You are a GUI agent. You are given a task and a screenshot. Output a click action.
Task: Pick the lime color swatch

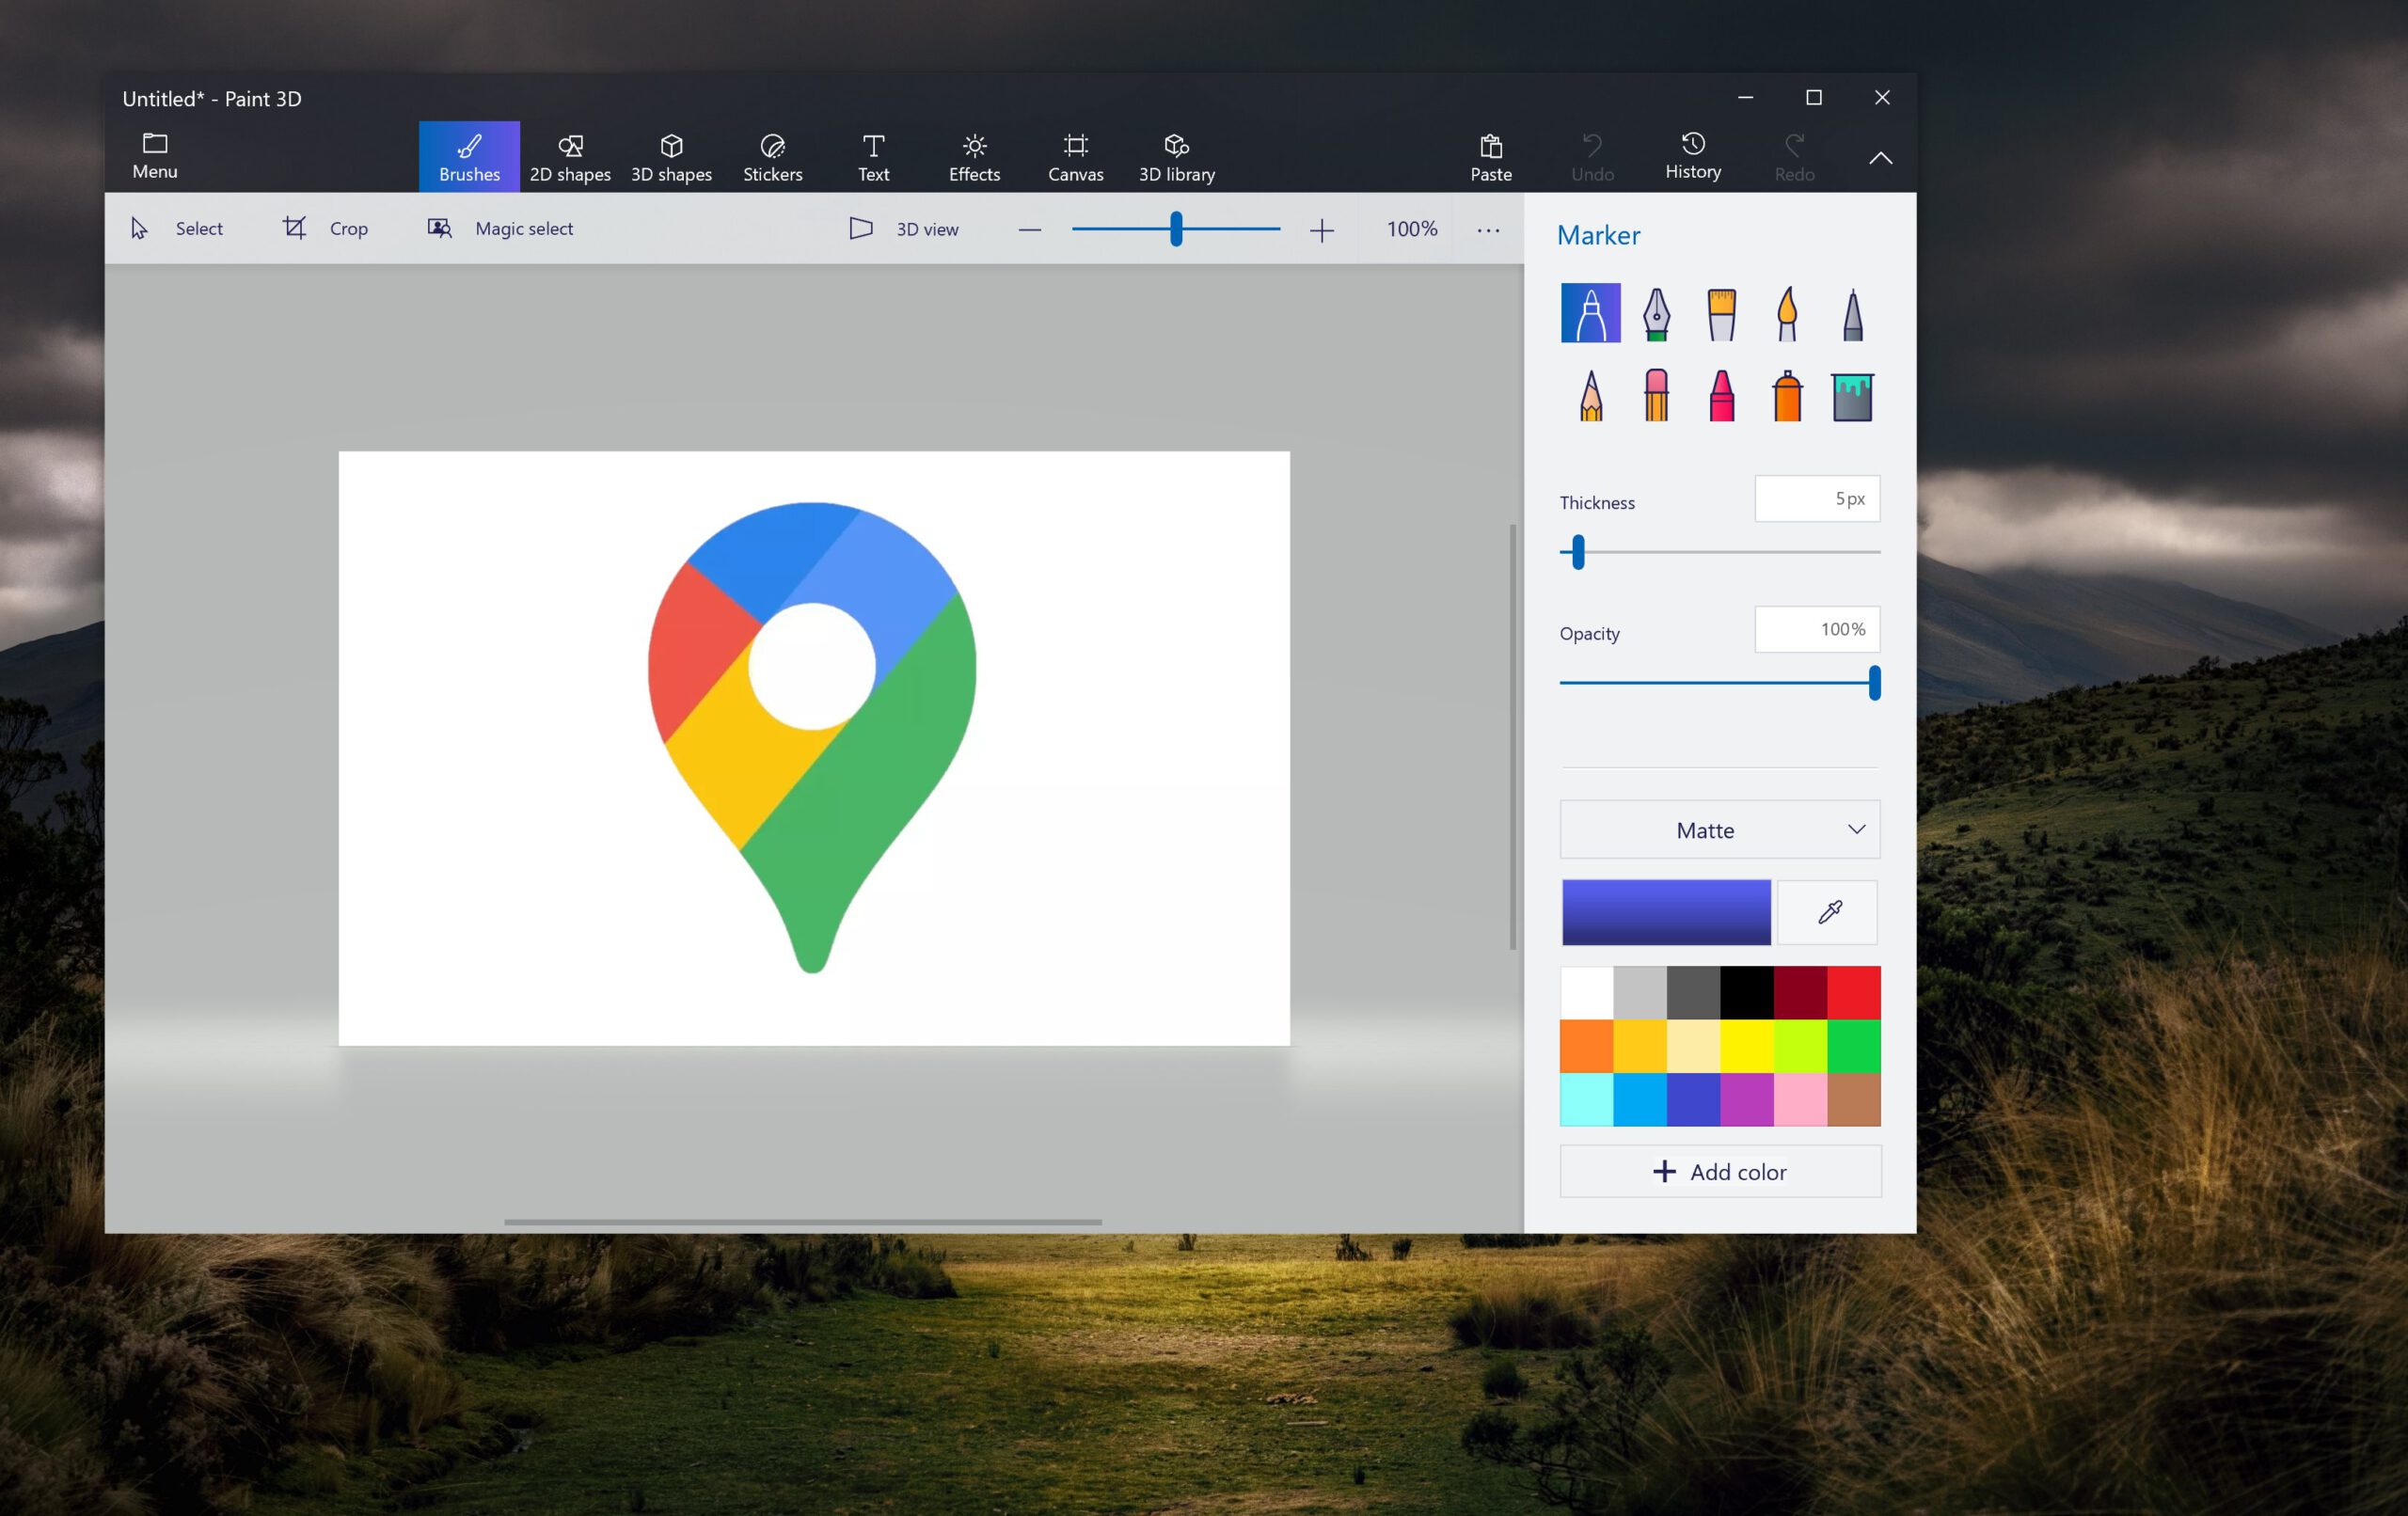1800,1046
